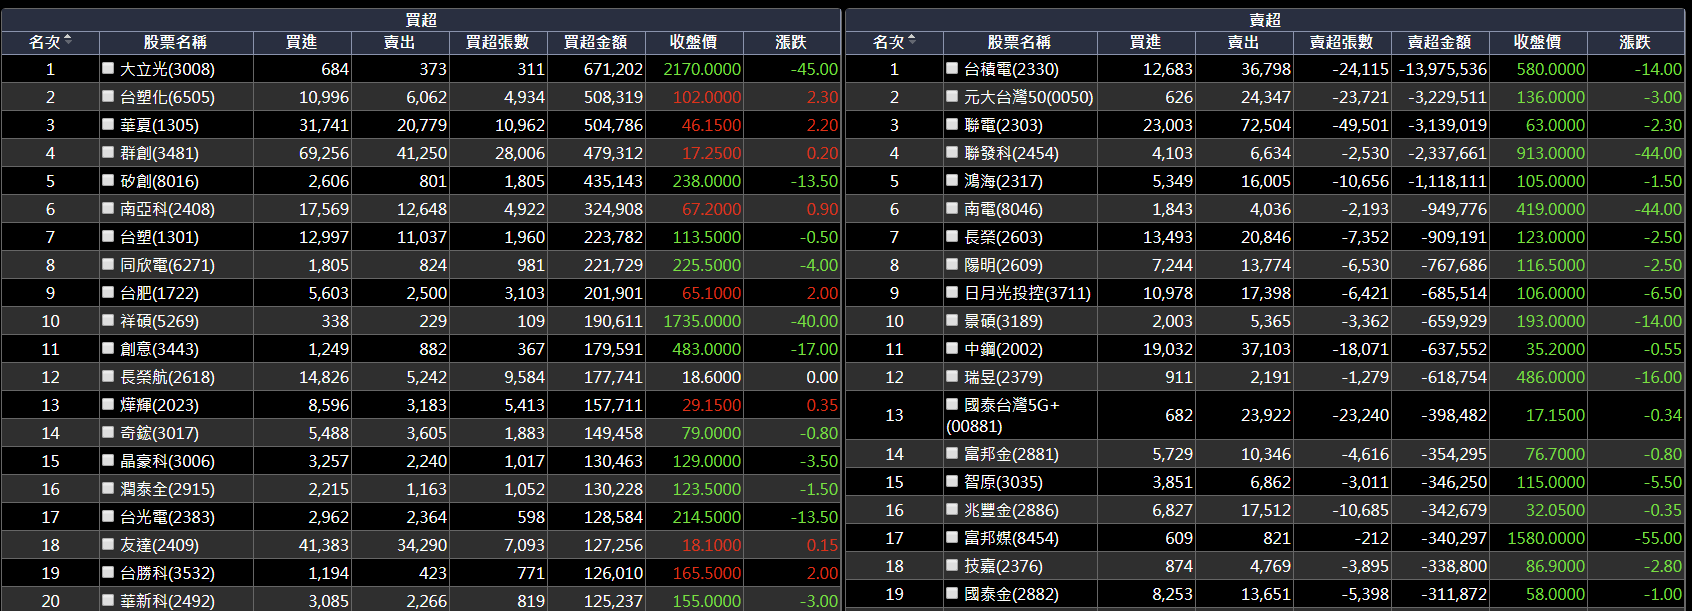Click the 名次 sort arrow in 買超 table
The width and height of the screenshot is (1692, 611).
point(68,39)
